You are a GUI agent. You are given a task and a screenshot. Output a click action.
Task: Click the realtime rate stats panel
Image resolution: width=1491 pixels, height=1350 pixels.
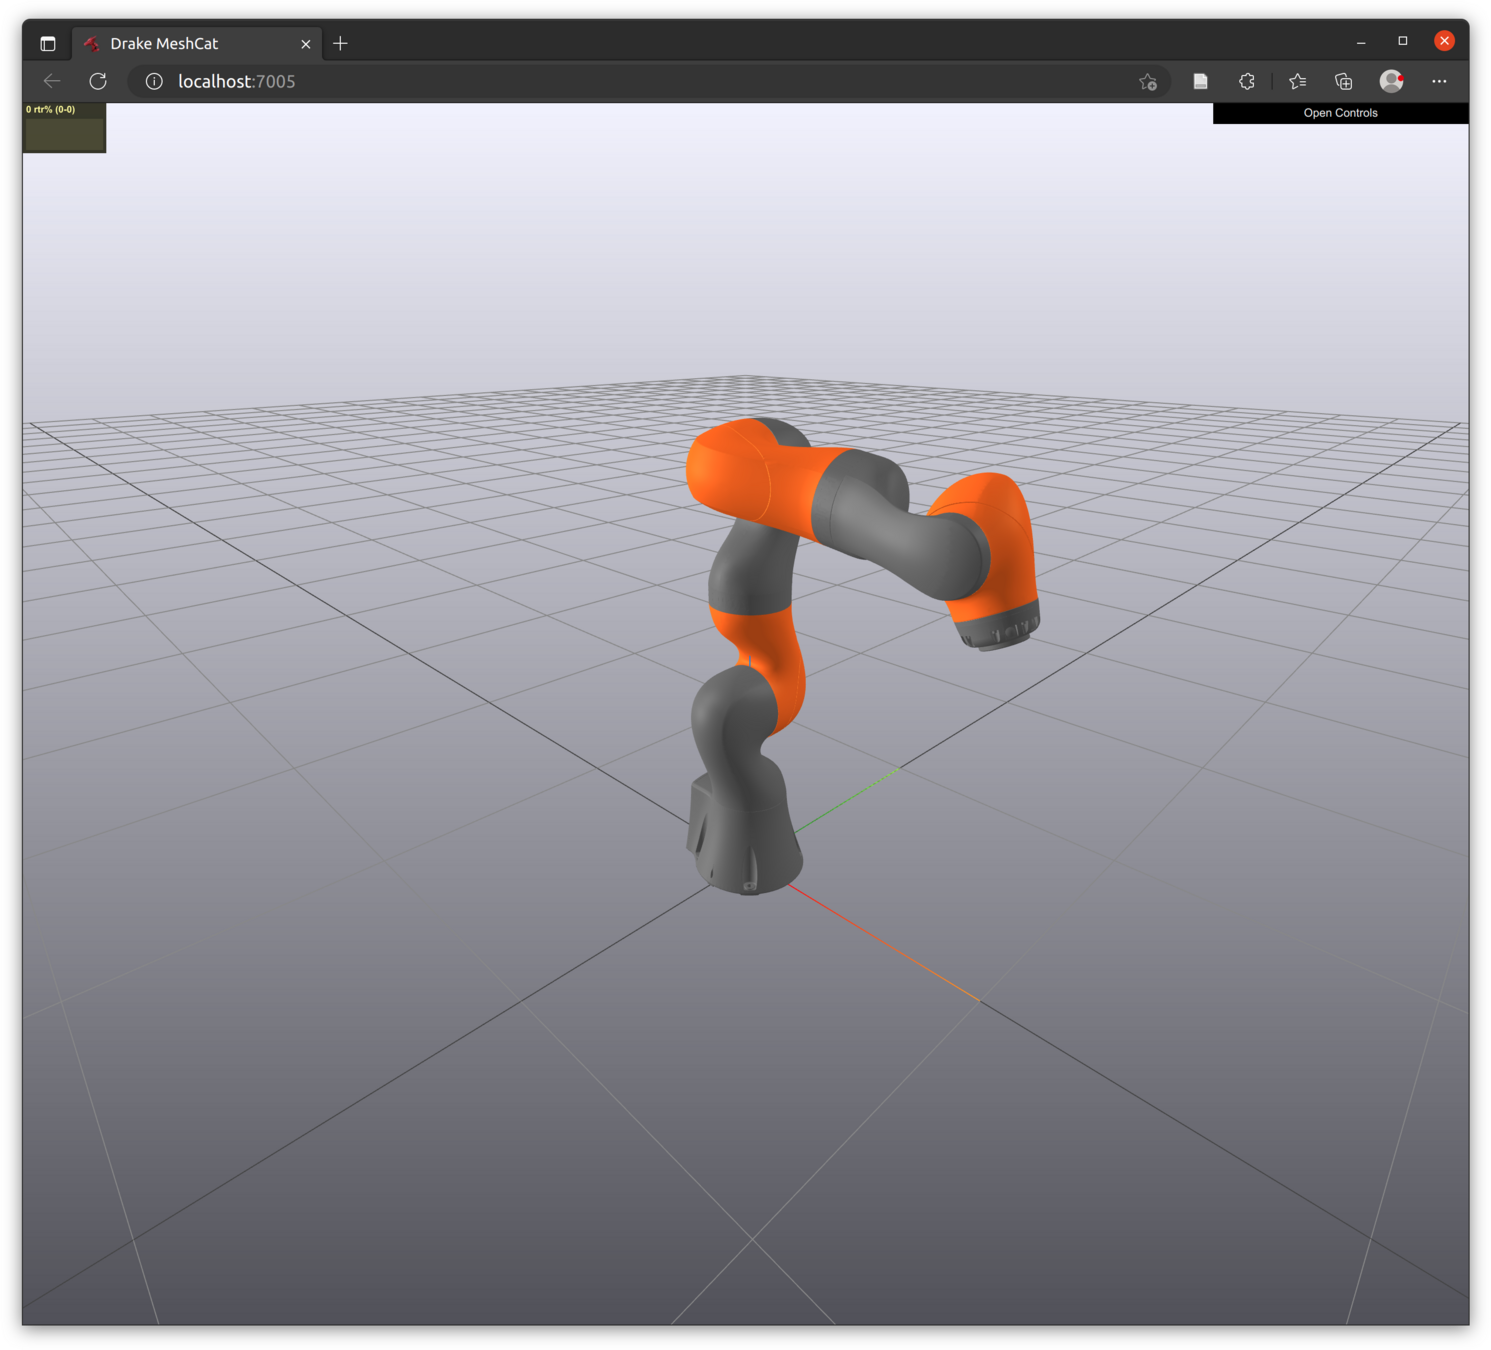click(64, 127)
